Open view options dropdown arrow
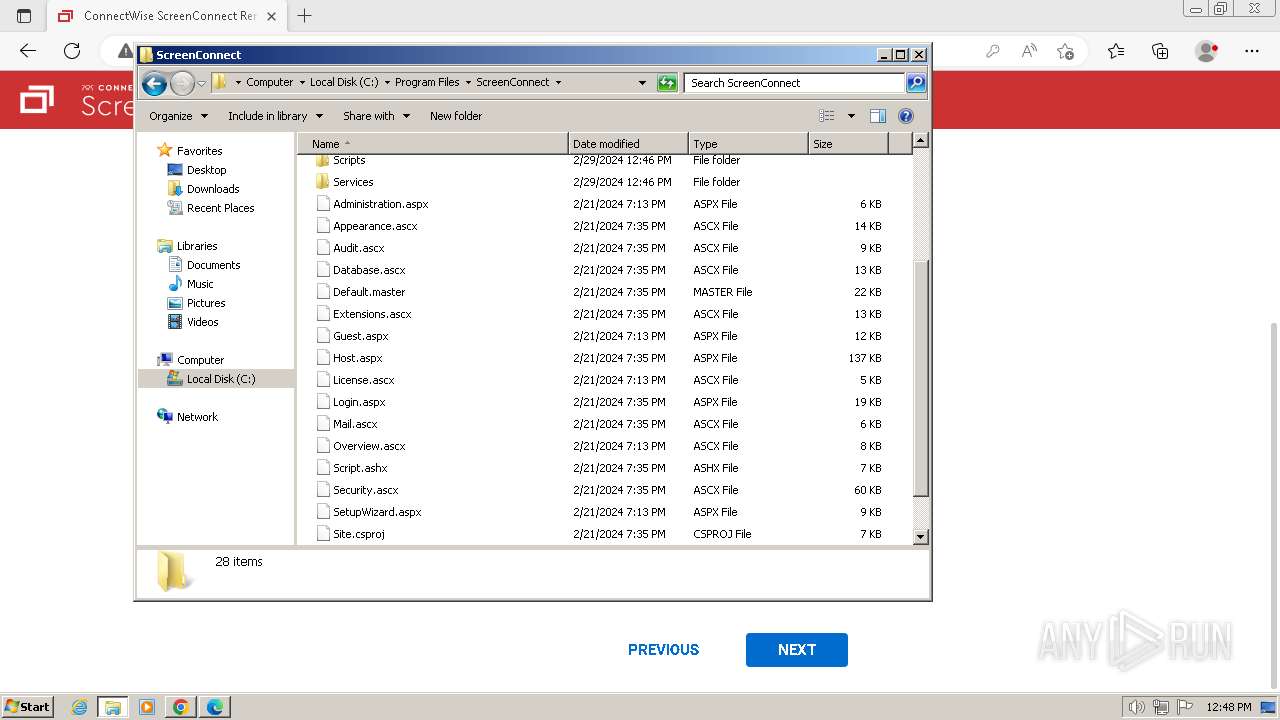The image size is (1280, 720). (x=851, y=116)
